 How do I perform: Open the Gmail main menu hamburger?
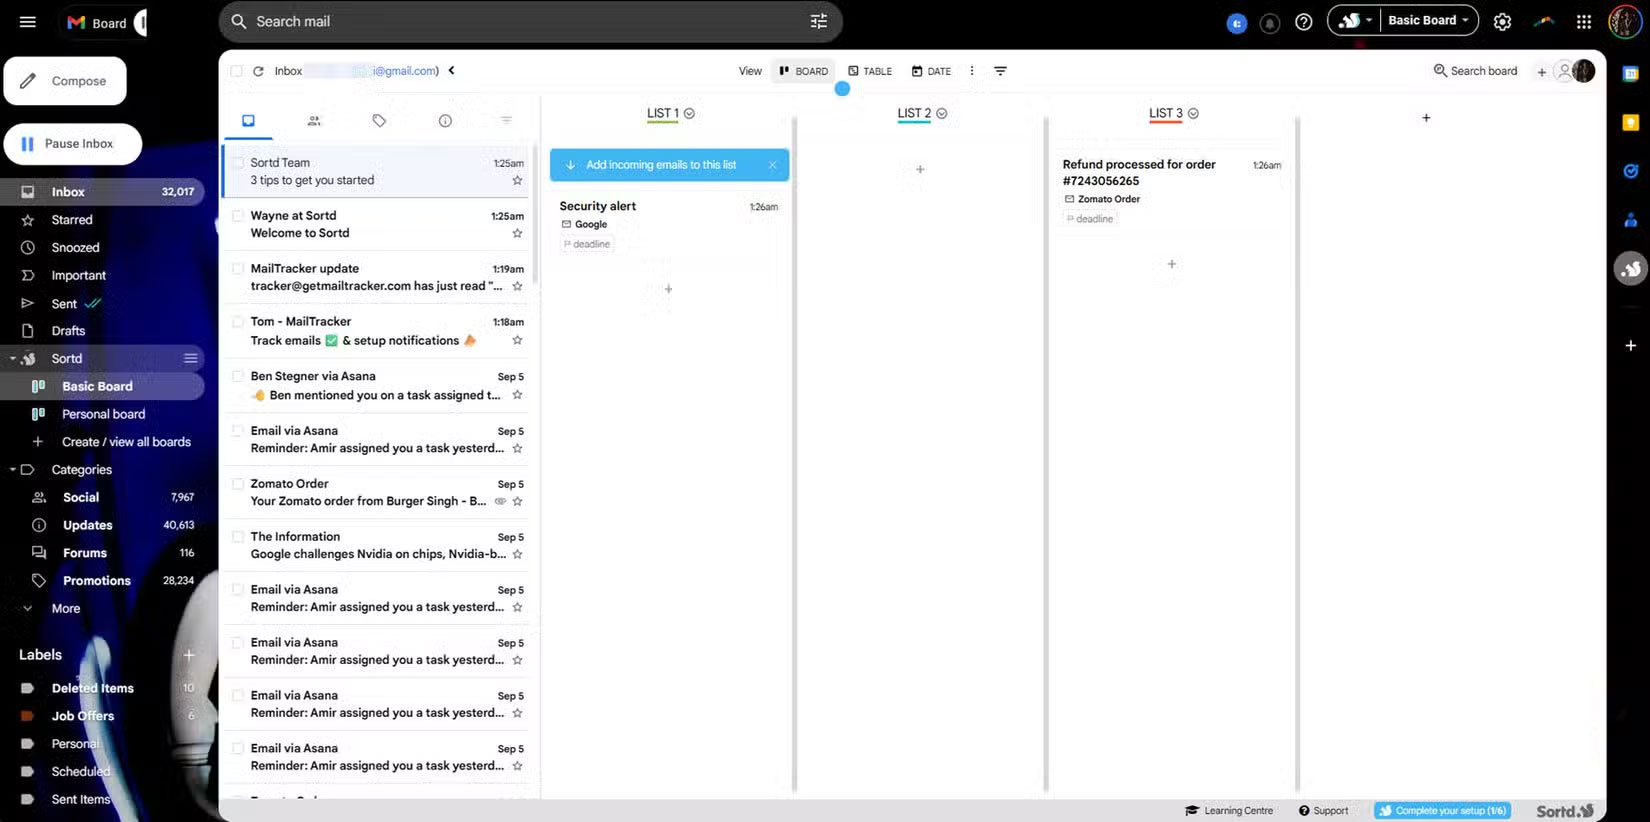27,22
